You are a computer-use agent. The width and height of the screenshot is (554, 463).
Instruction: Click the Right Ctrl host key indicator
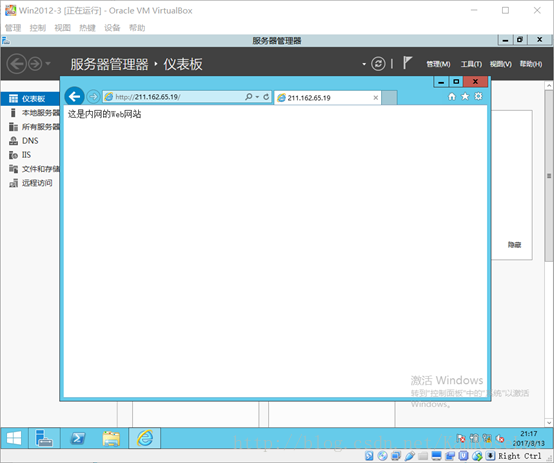point(520,456)
